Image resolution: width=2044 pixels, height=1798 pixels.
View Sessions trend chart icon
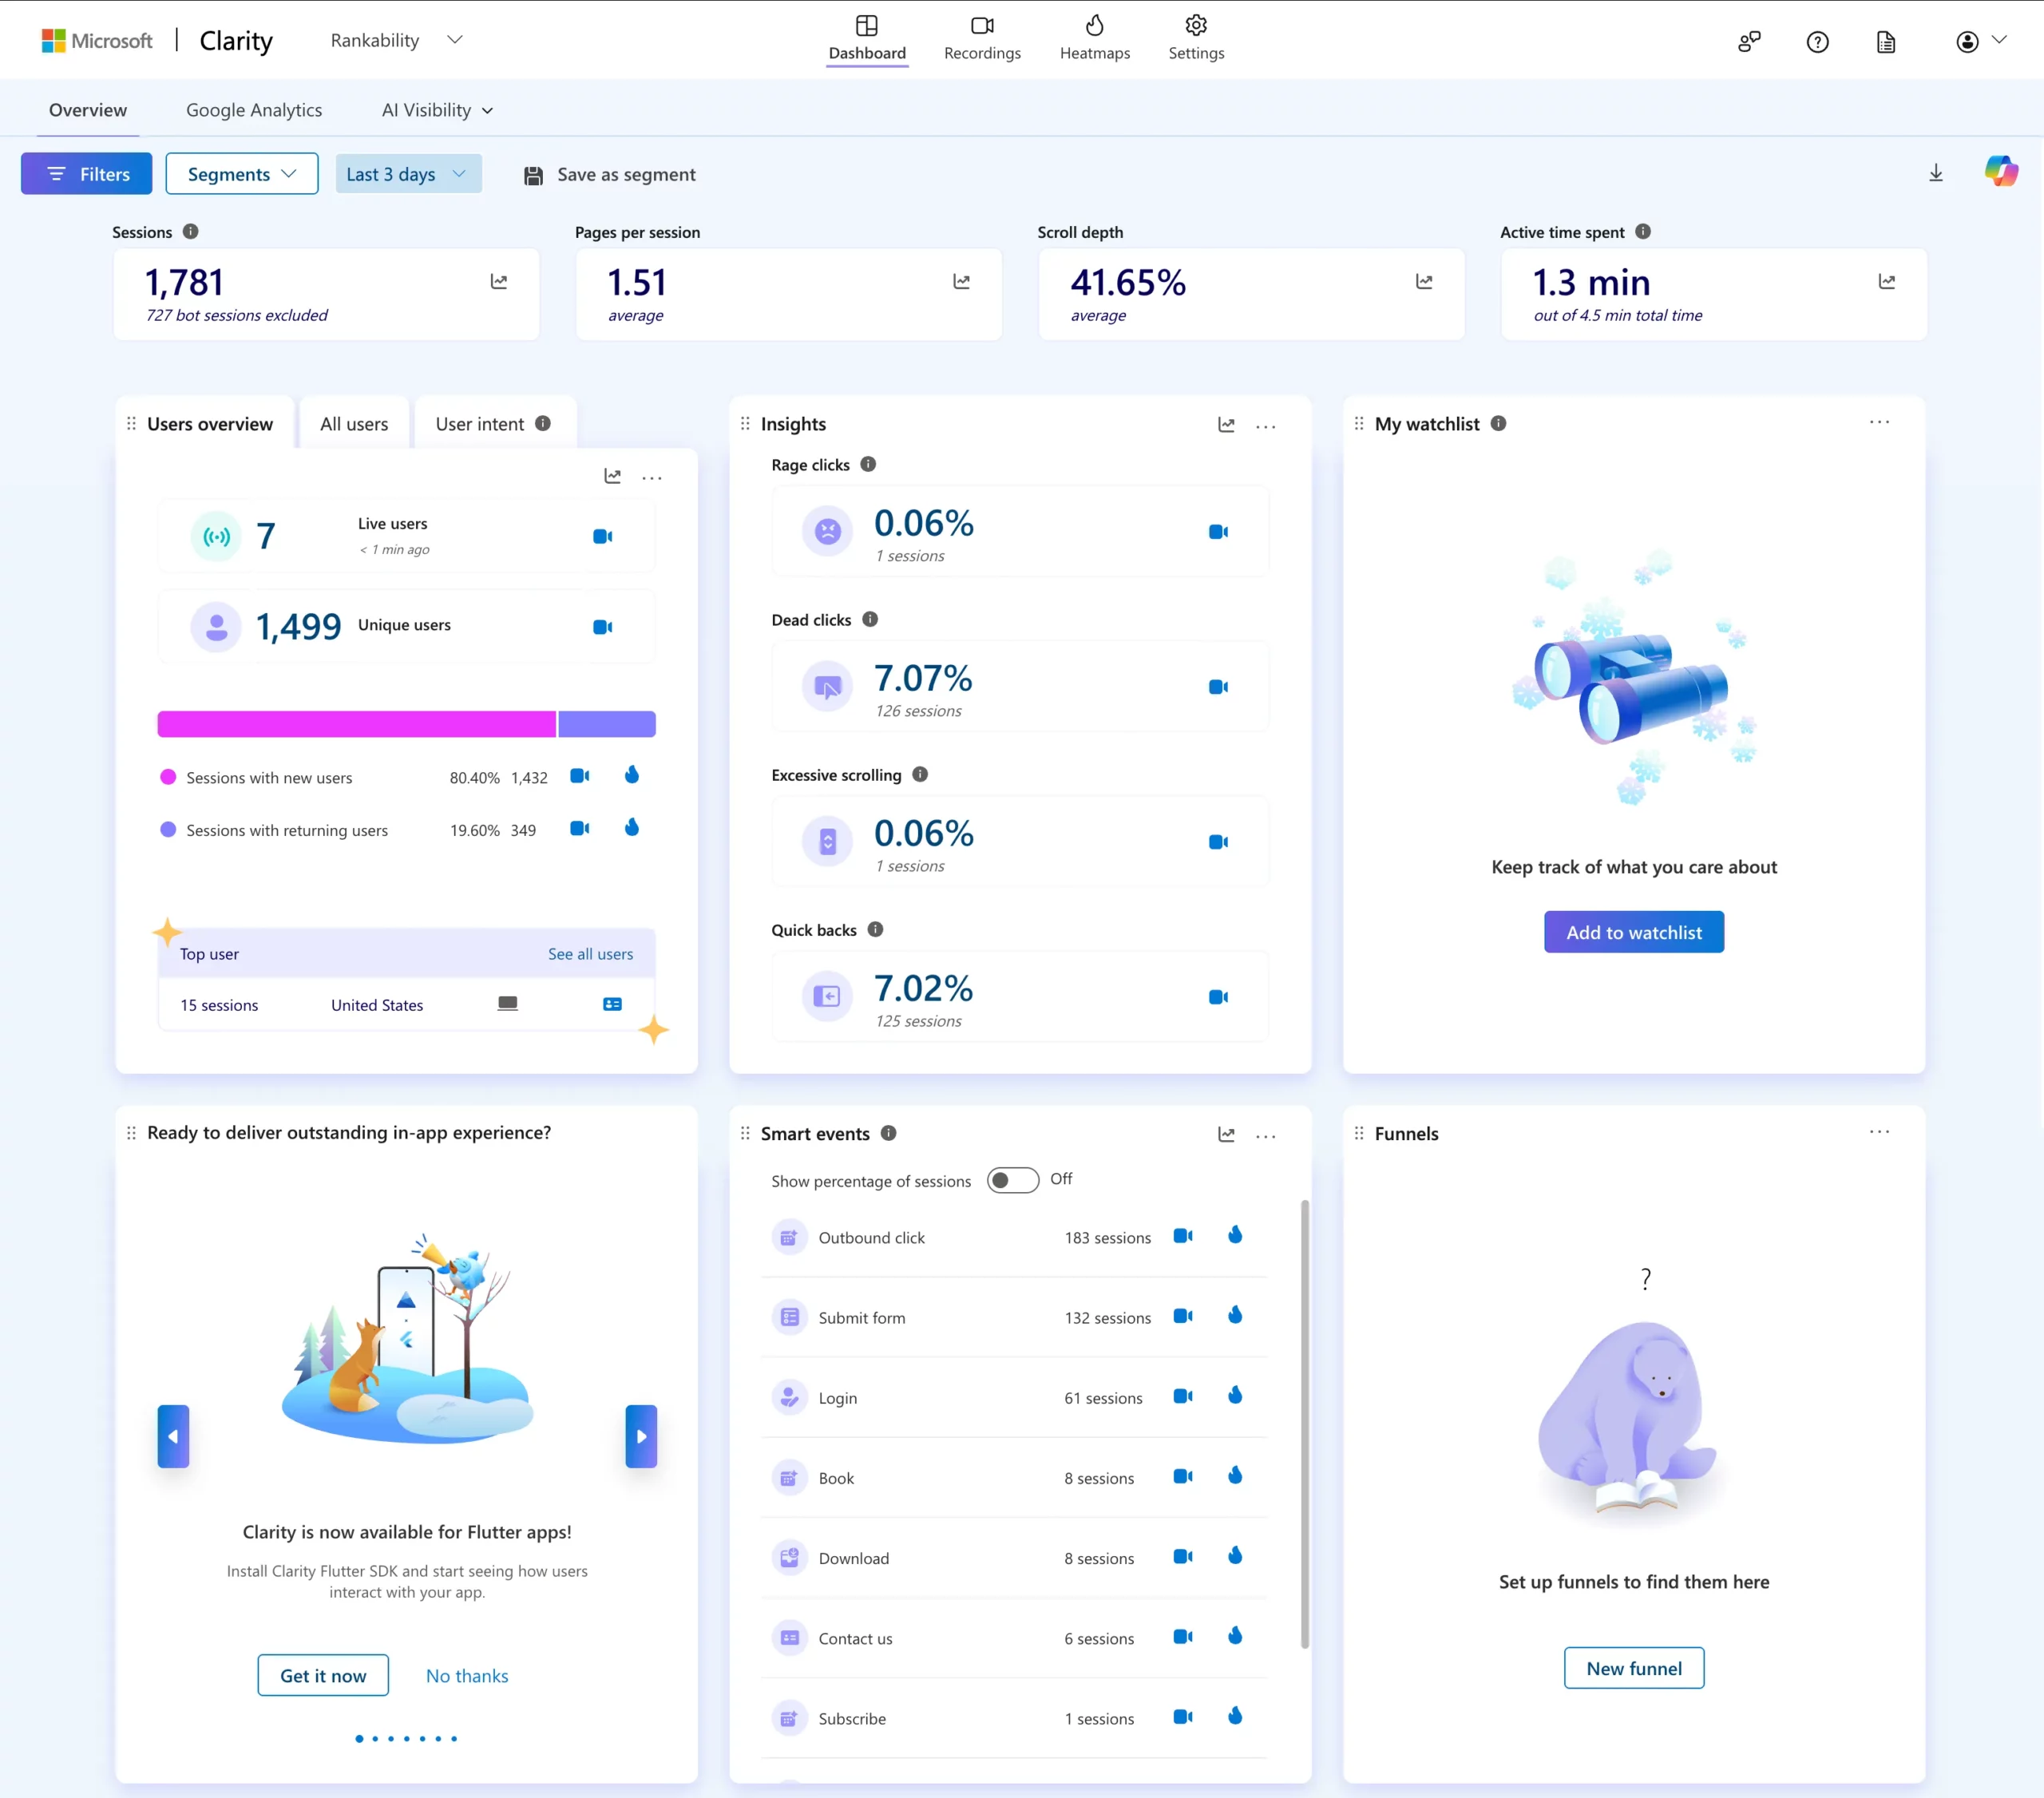pyautogui.click(x=498, y=281)
